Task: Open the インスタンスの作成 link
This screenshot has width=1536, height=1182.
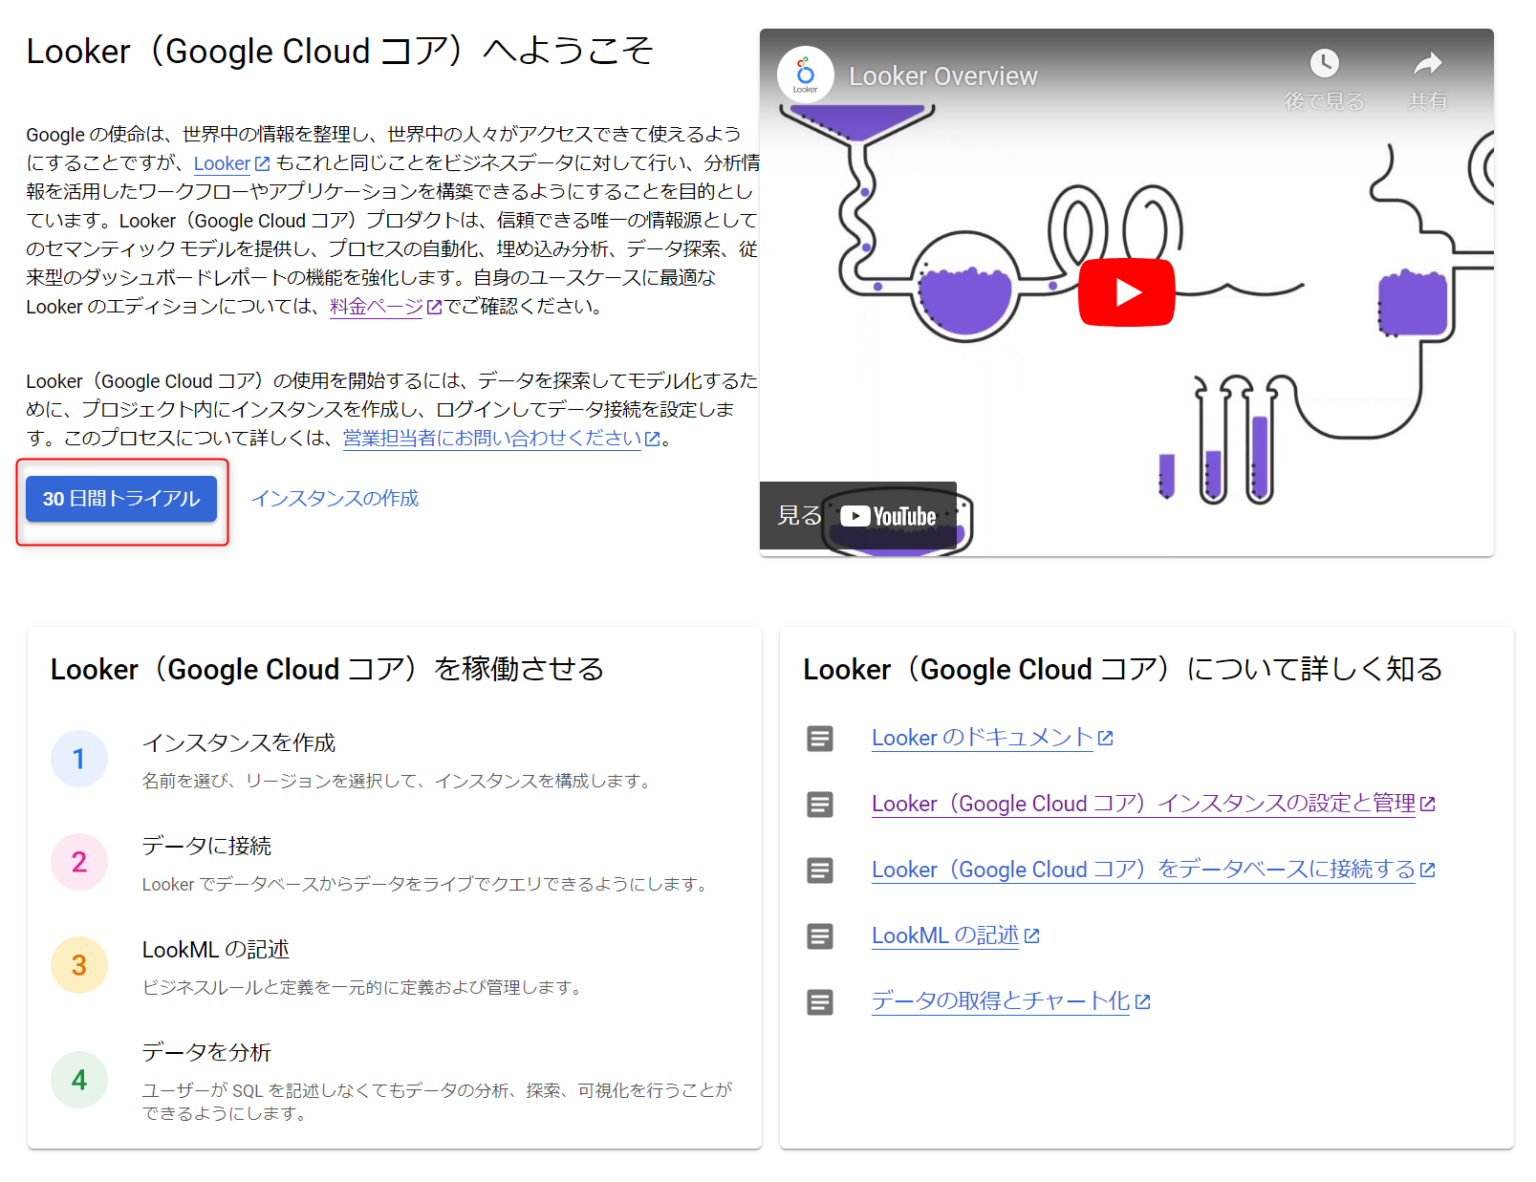Action: [x=335, y=498]
